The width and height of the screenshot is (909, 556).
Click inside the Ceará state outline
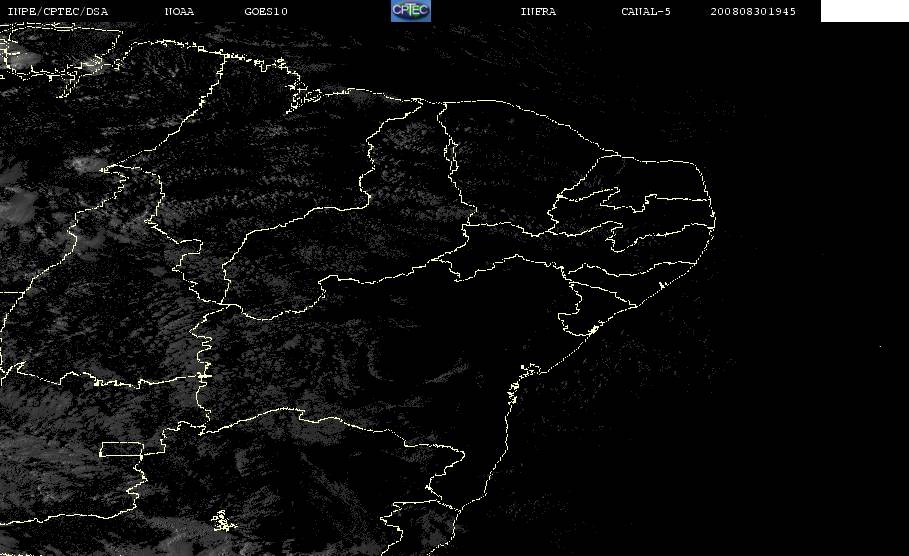[x=510, y=168]
